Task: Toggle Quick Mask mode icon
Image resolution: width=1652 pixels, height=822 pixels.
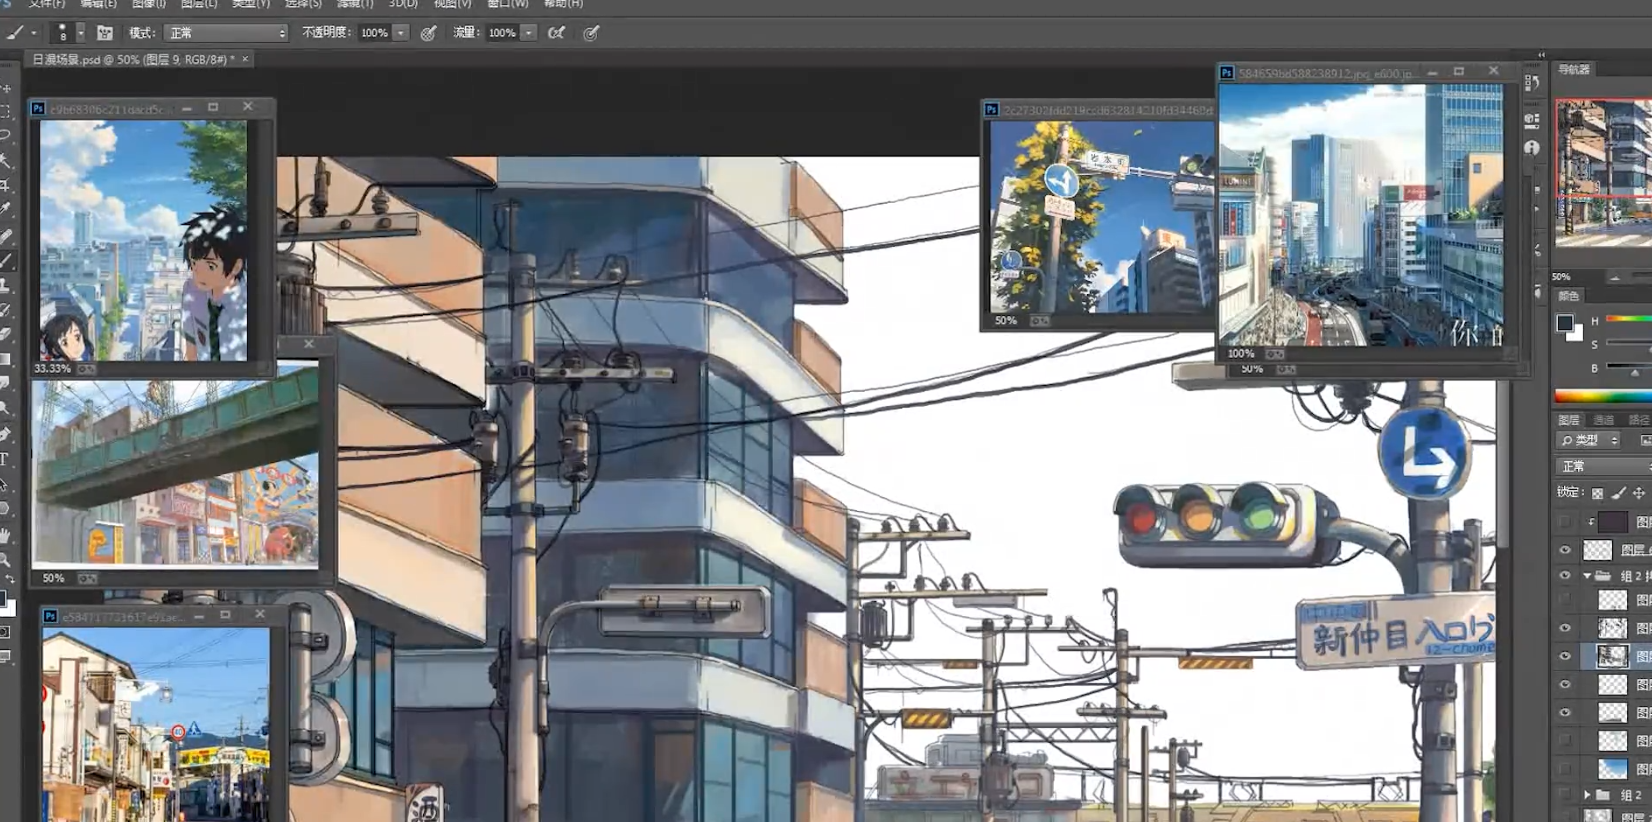Action: pos(6,632)
